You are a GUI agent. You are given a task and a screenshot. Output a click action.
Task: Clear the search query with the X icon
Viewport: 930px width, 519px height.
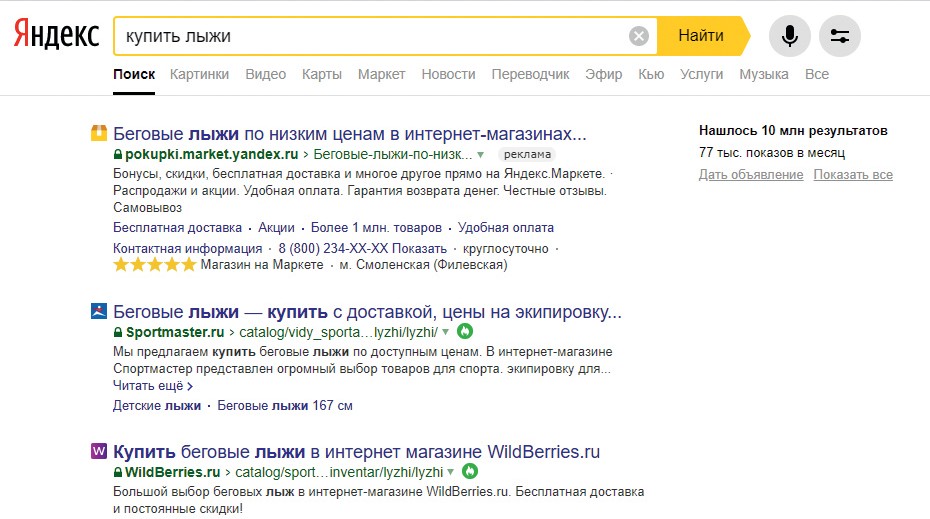(638, 37)
